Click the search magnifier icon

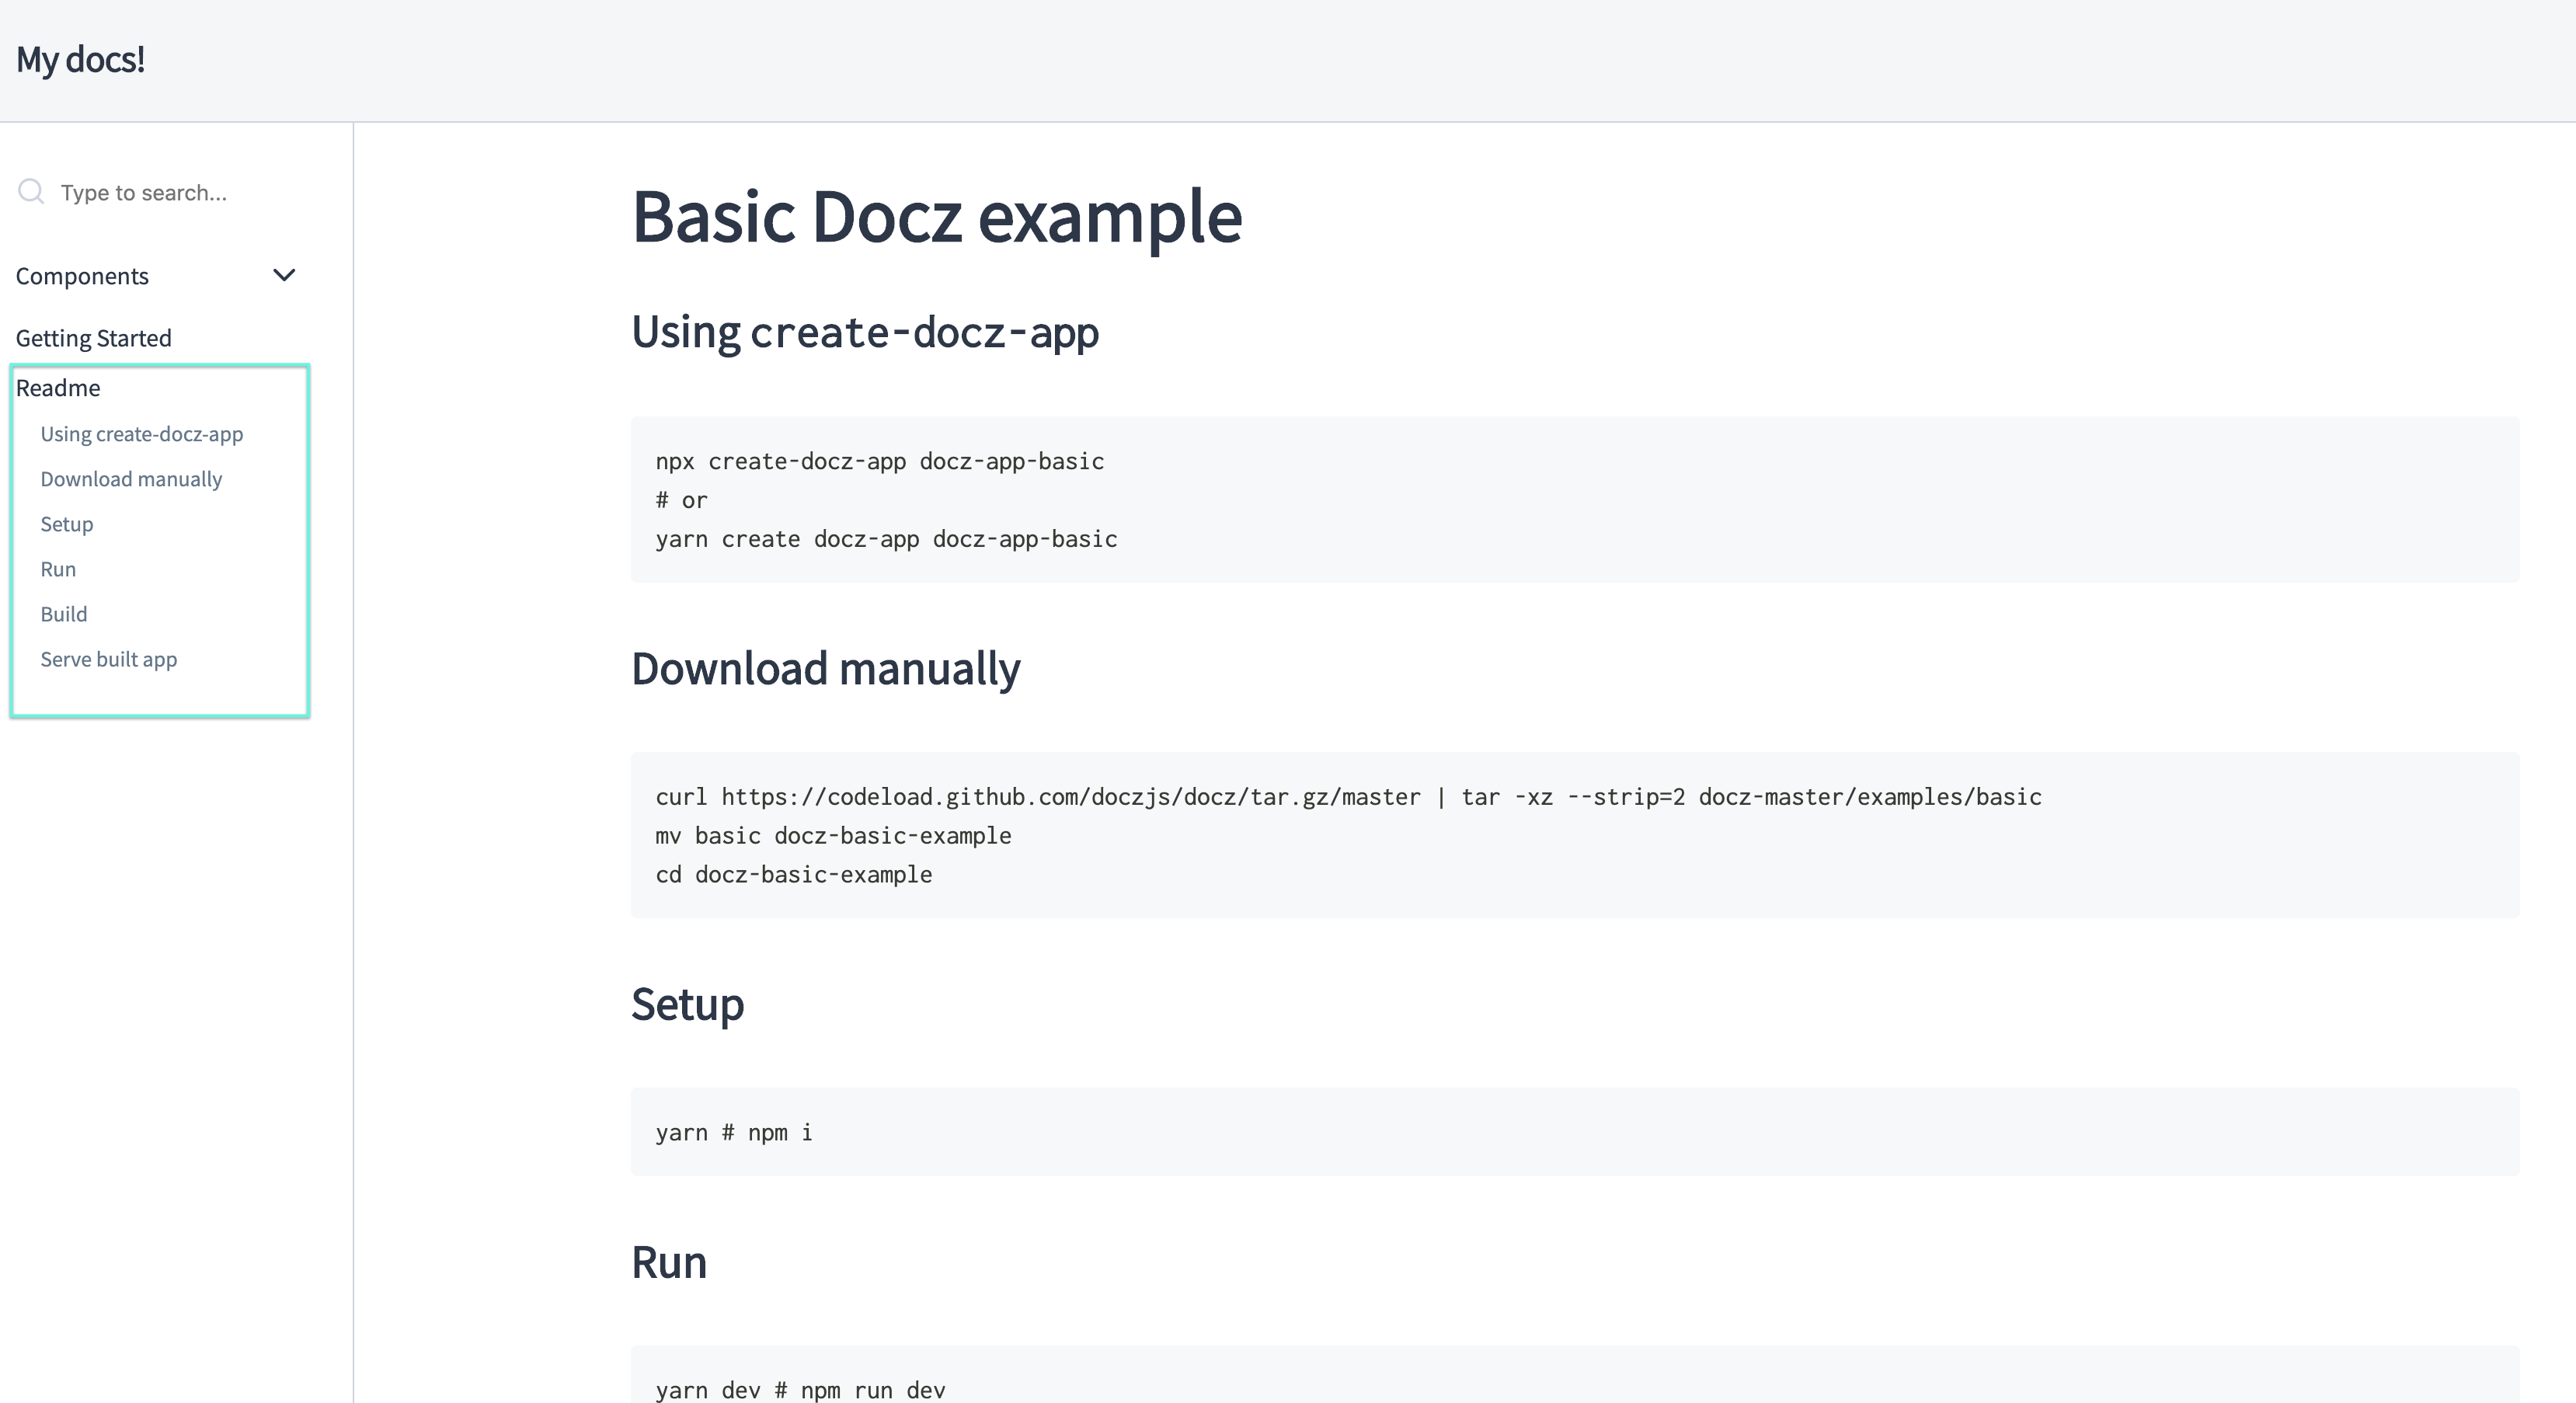click(x=31, y=191)
